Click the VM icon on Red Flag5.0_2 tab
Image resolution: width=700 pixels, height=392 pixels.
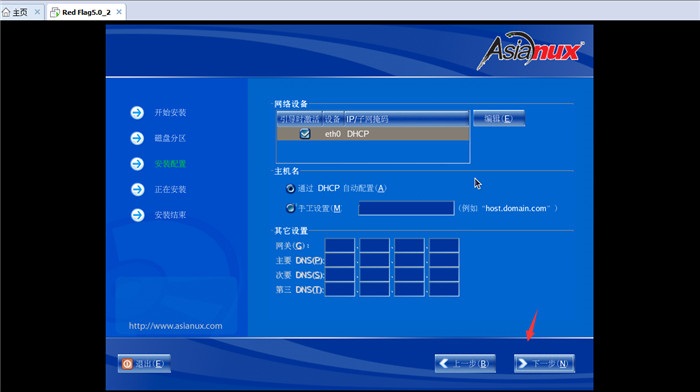point(55,12)
